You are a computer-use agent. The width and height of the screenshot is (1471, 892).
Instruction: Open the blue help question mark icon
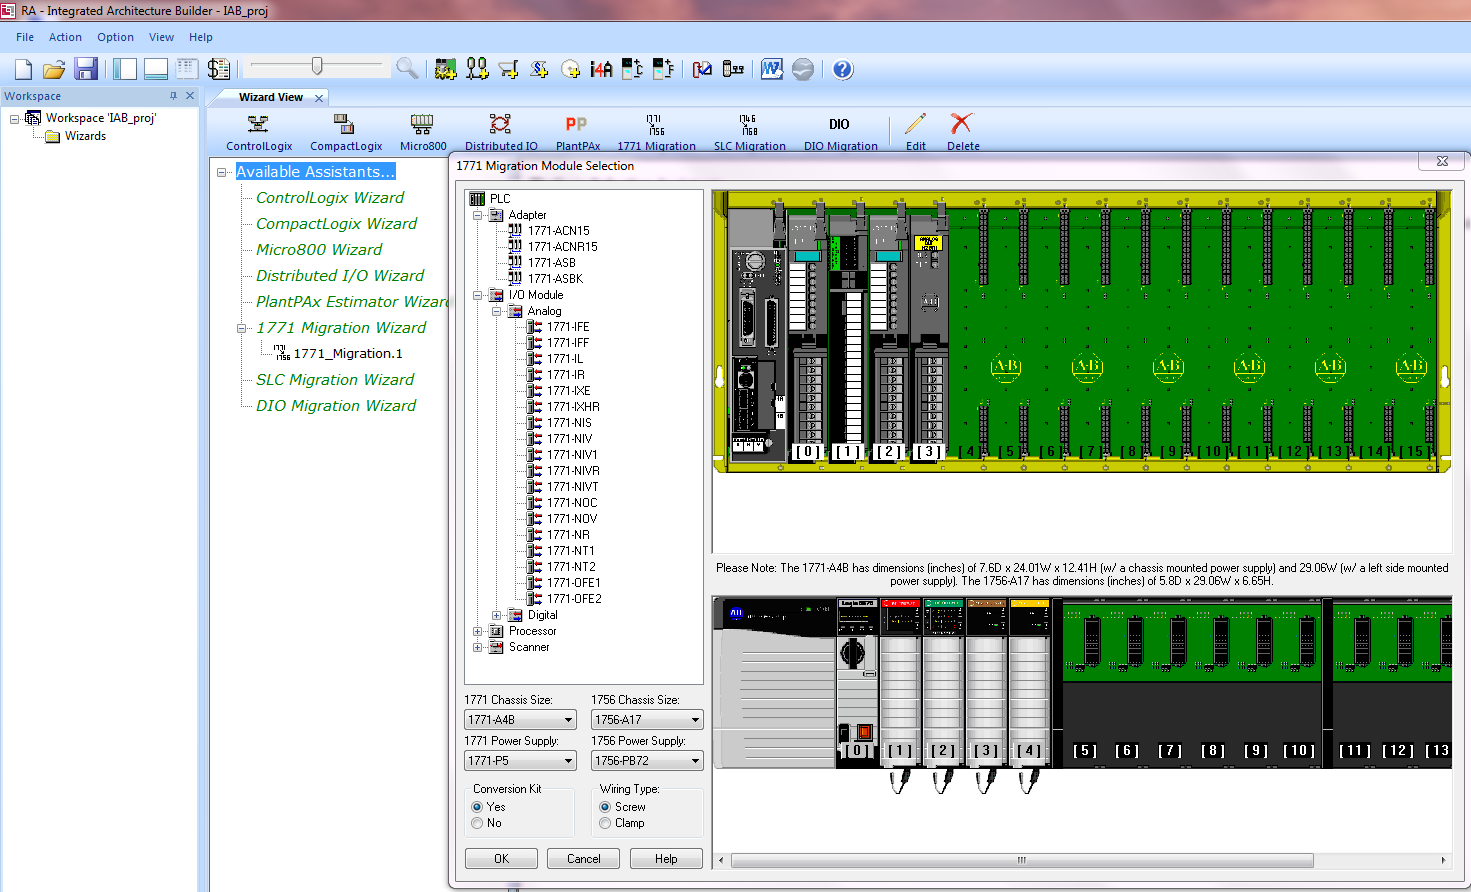pyautogui.click(x=843, y=69)
